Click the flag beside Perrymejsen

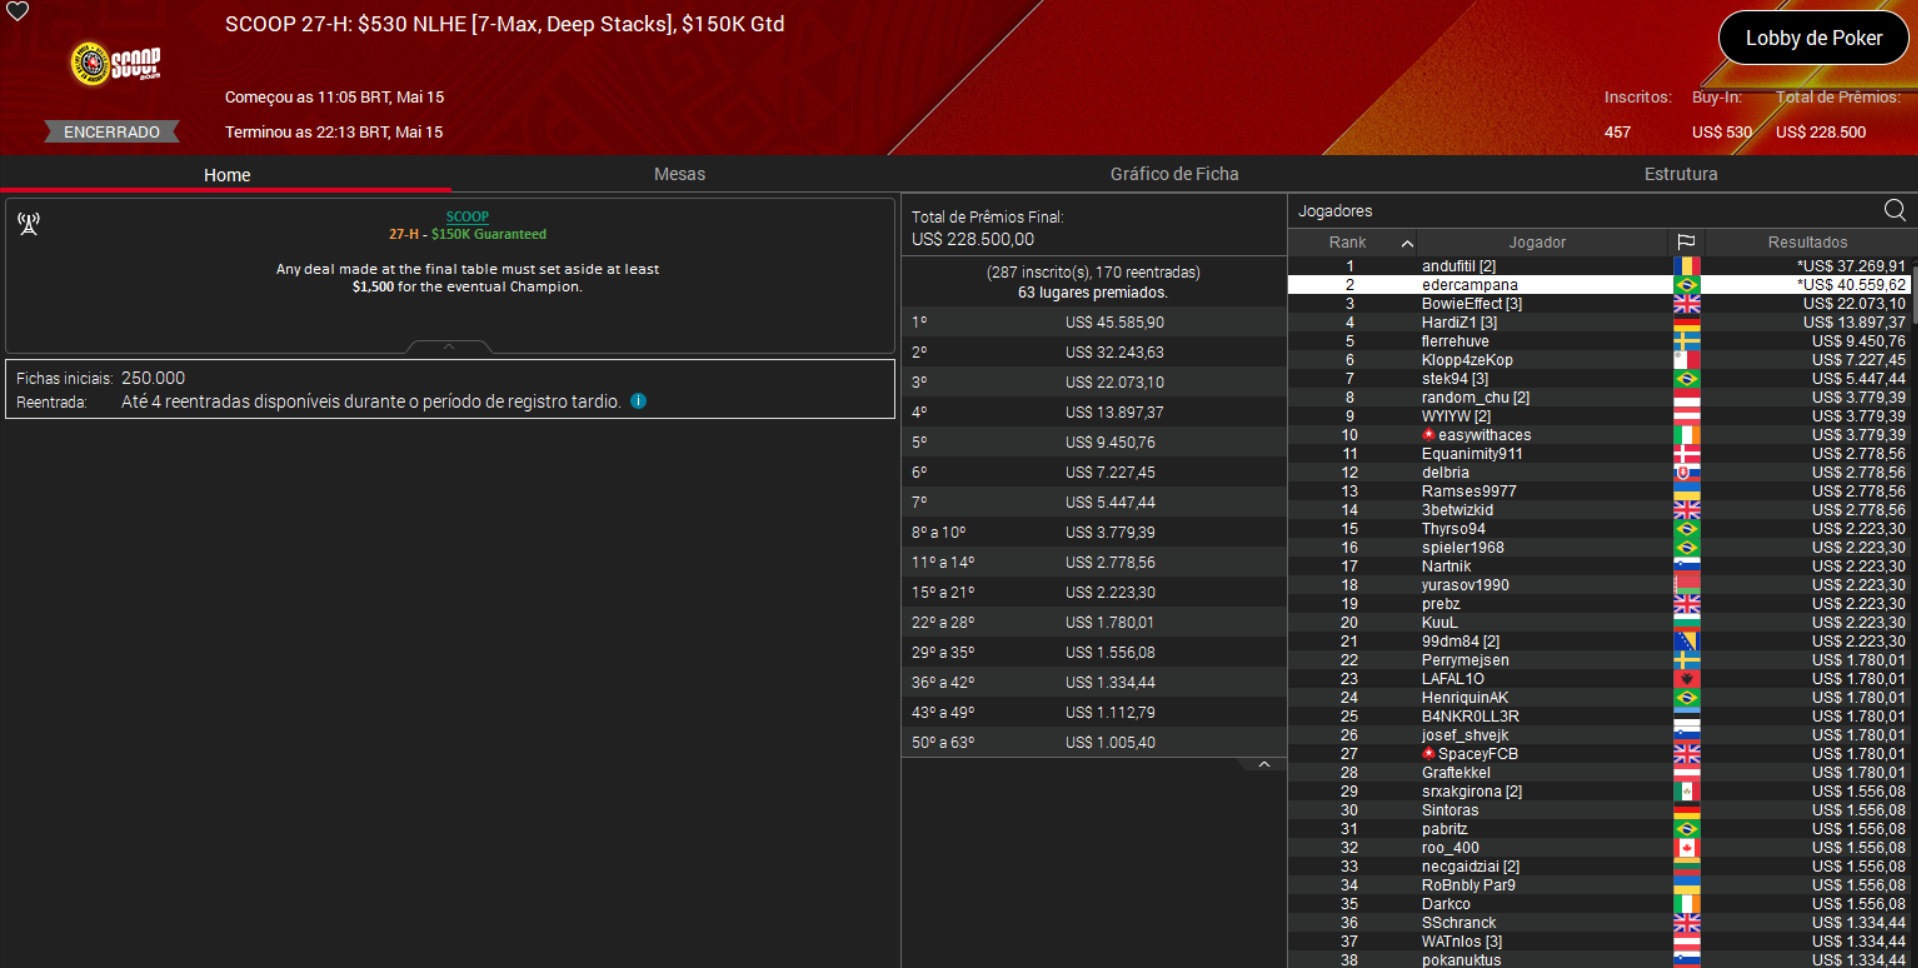pos(1686,660)
